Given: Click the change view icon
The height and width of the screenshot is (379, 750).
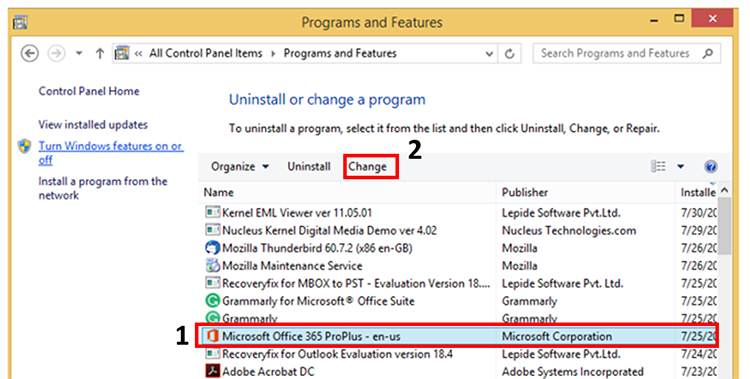Looking at the screenshot, I should coord(658,167).
